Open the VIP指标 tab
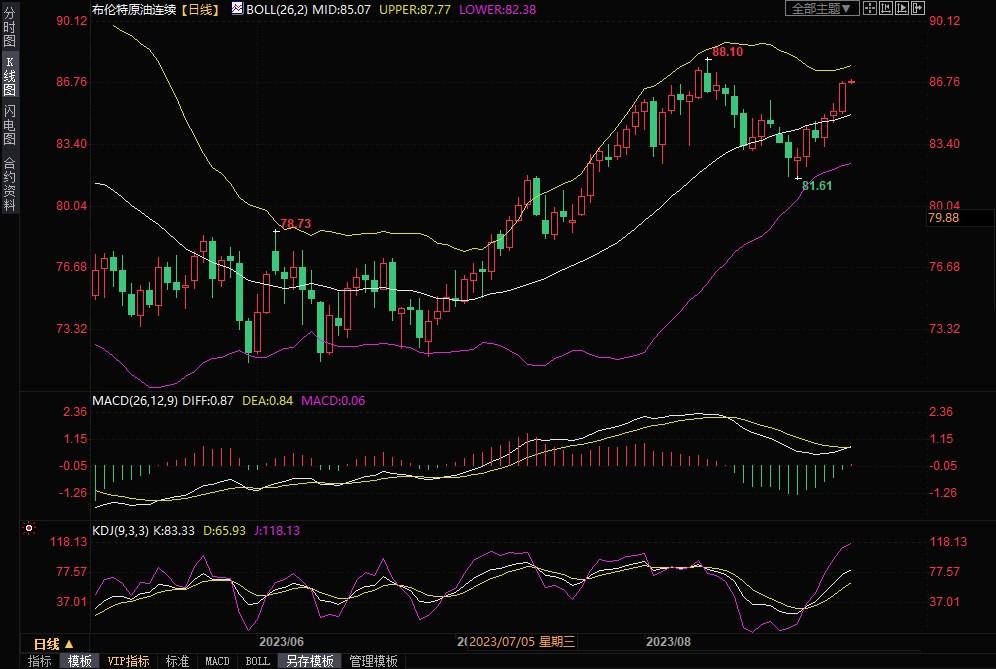 [128, 661]
